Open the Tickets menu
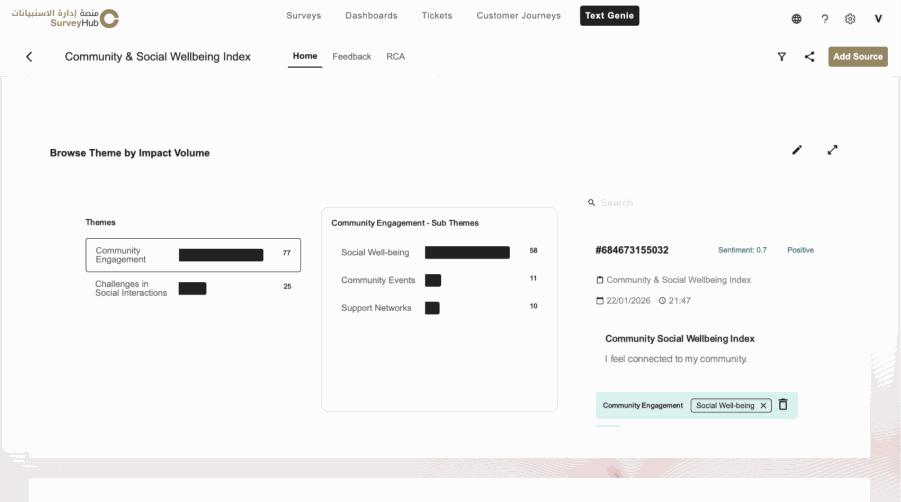This screenshot has height=502, width=901. pos(437,16)
